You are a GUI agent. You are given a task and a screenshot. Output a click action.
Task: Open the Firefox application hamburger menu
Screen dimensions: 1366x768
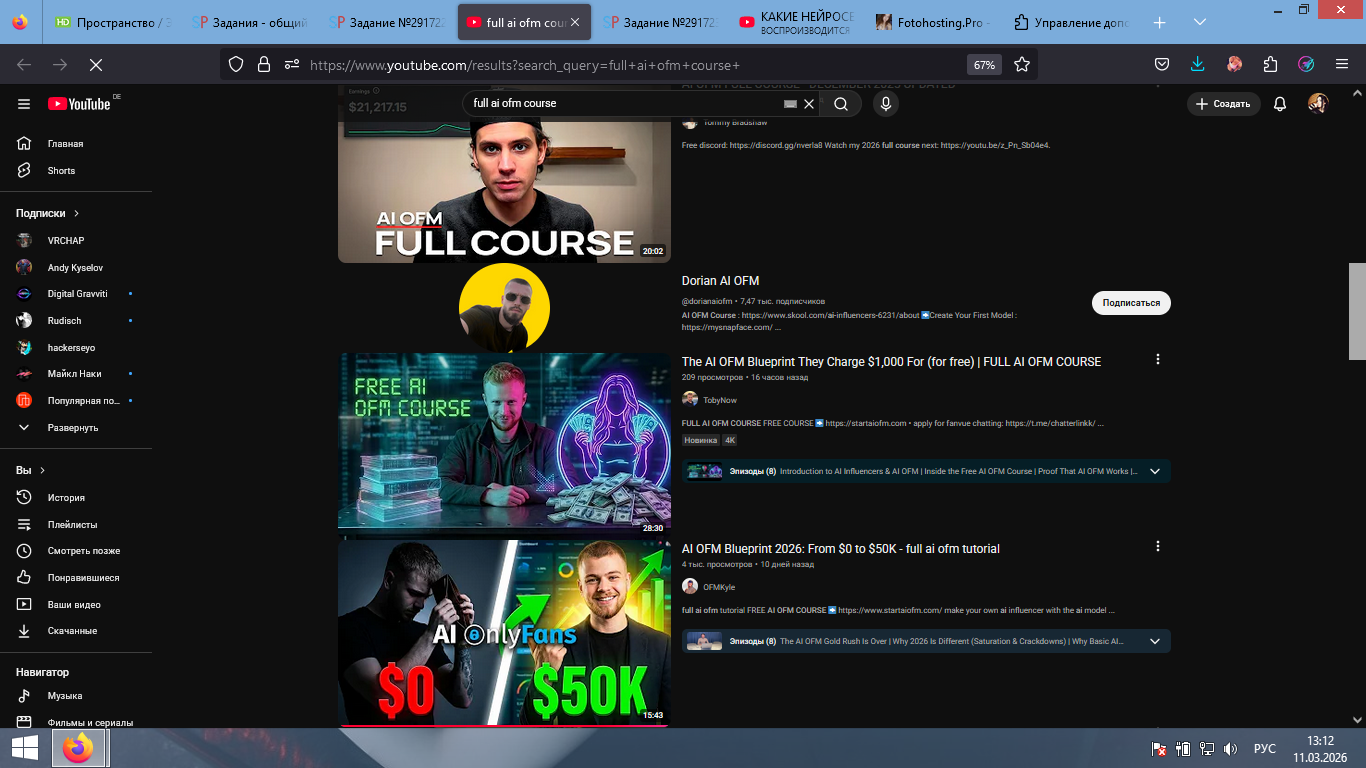pyautogui.click(x=1342, y=64)
